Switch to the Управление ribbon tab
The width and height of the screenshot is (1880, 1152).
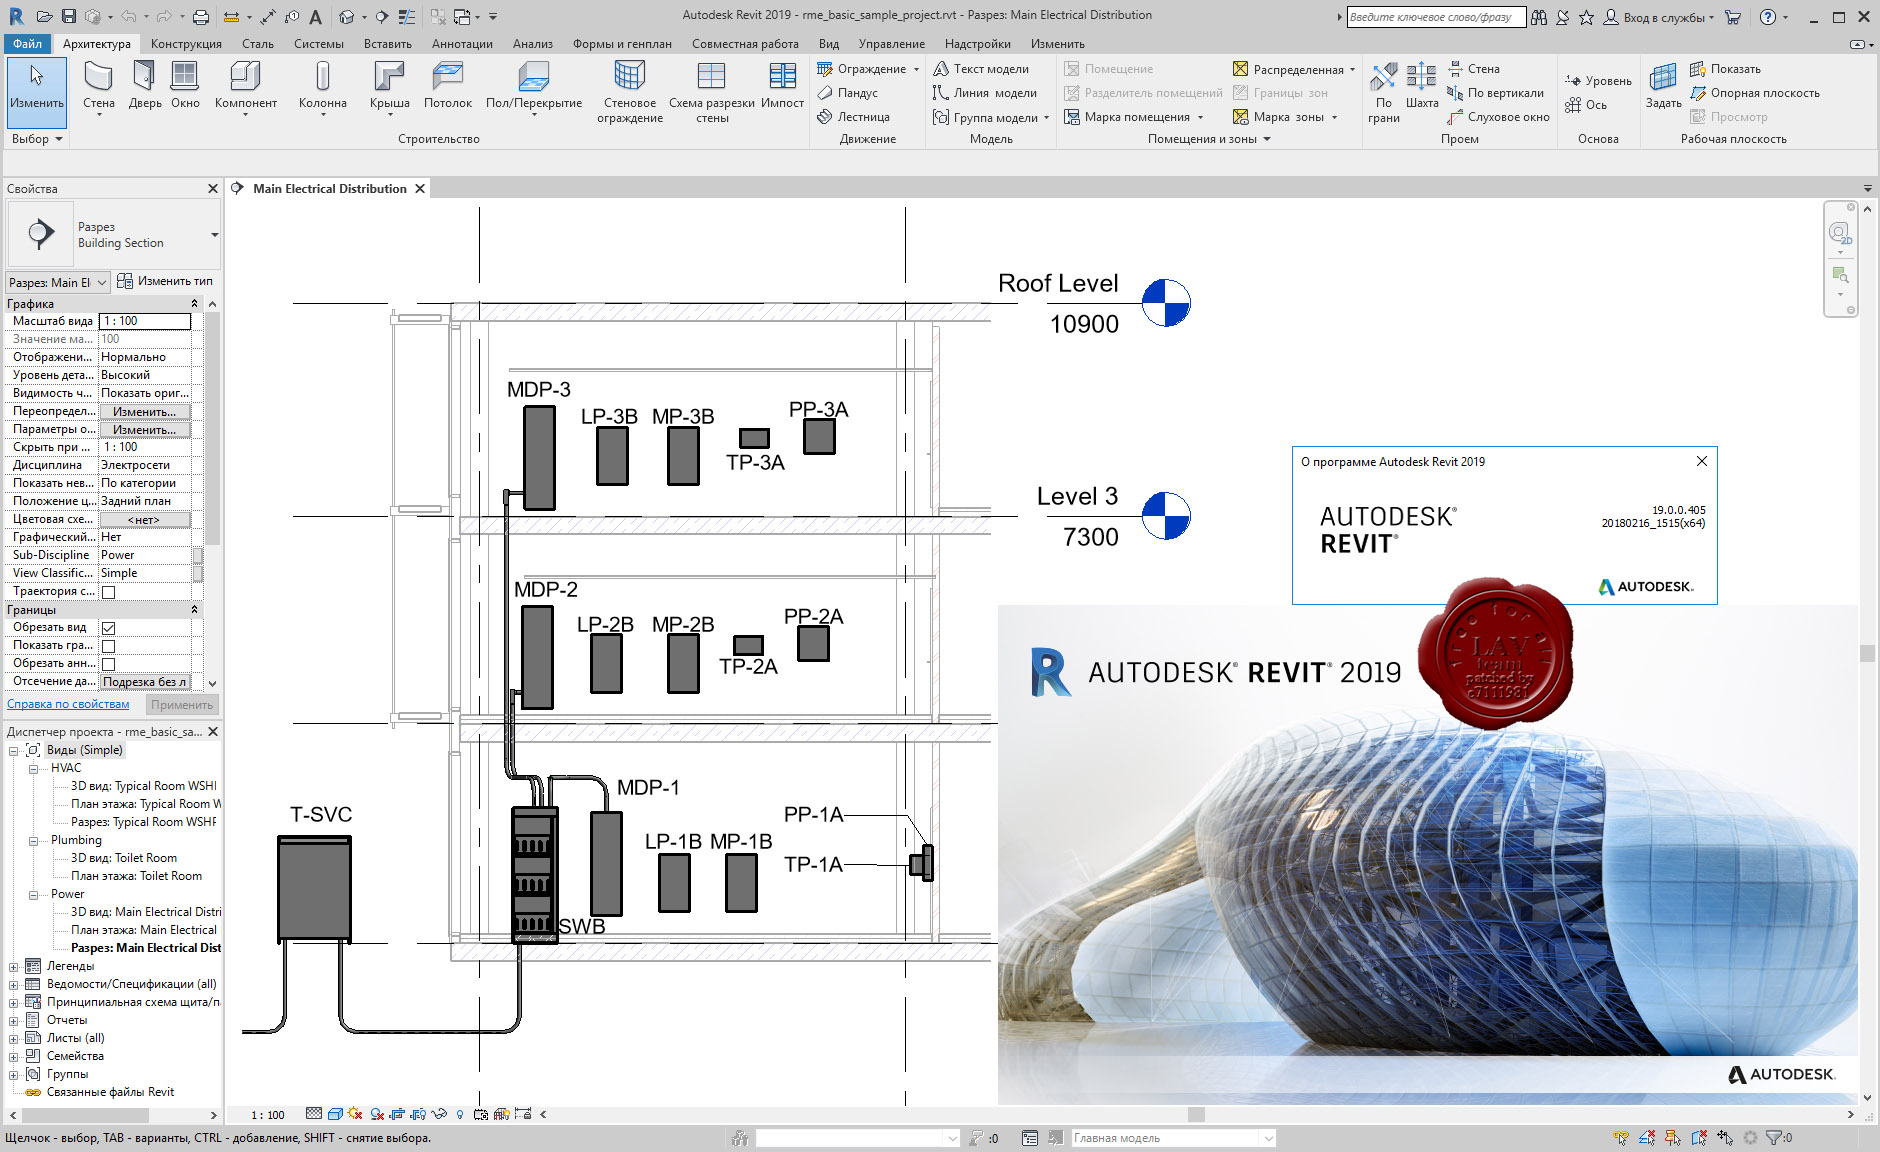[891, 44]
